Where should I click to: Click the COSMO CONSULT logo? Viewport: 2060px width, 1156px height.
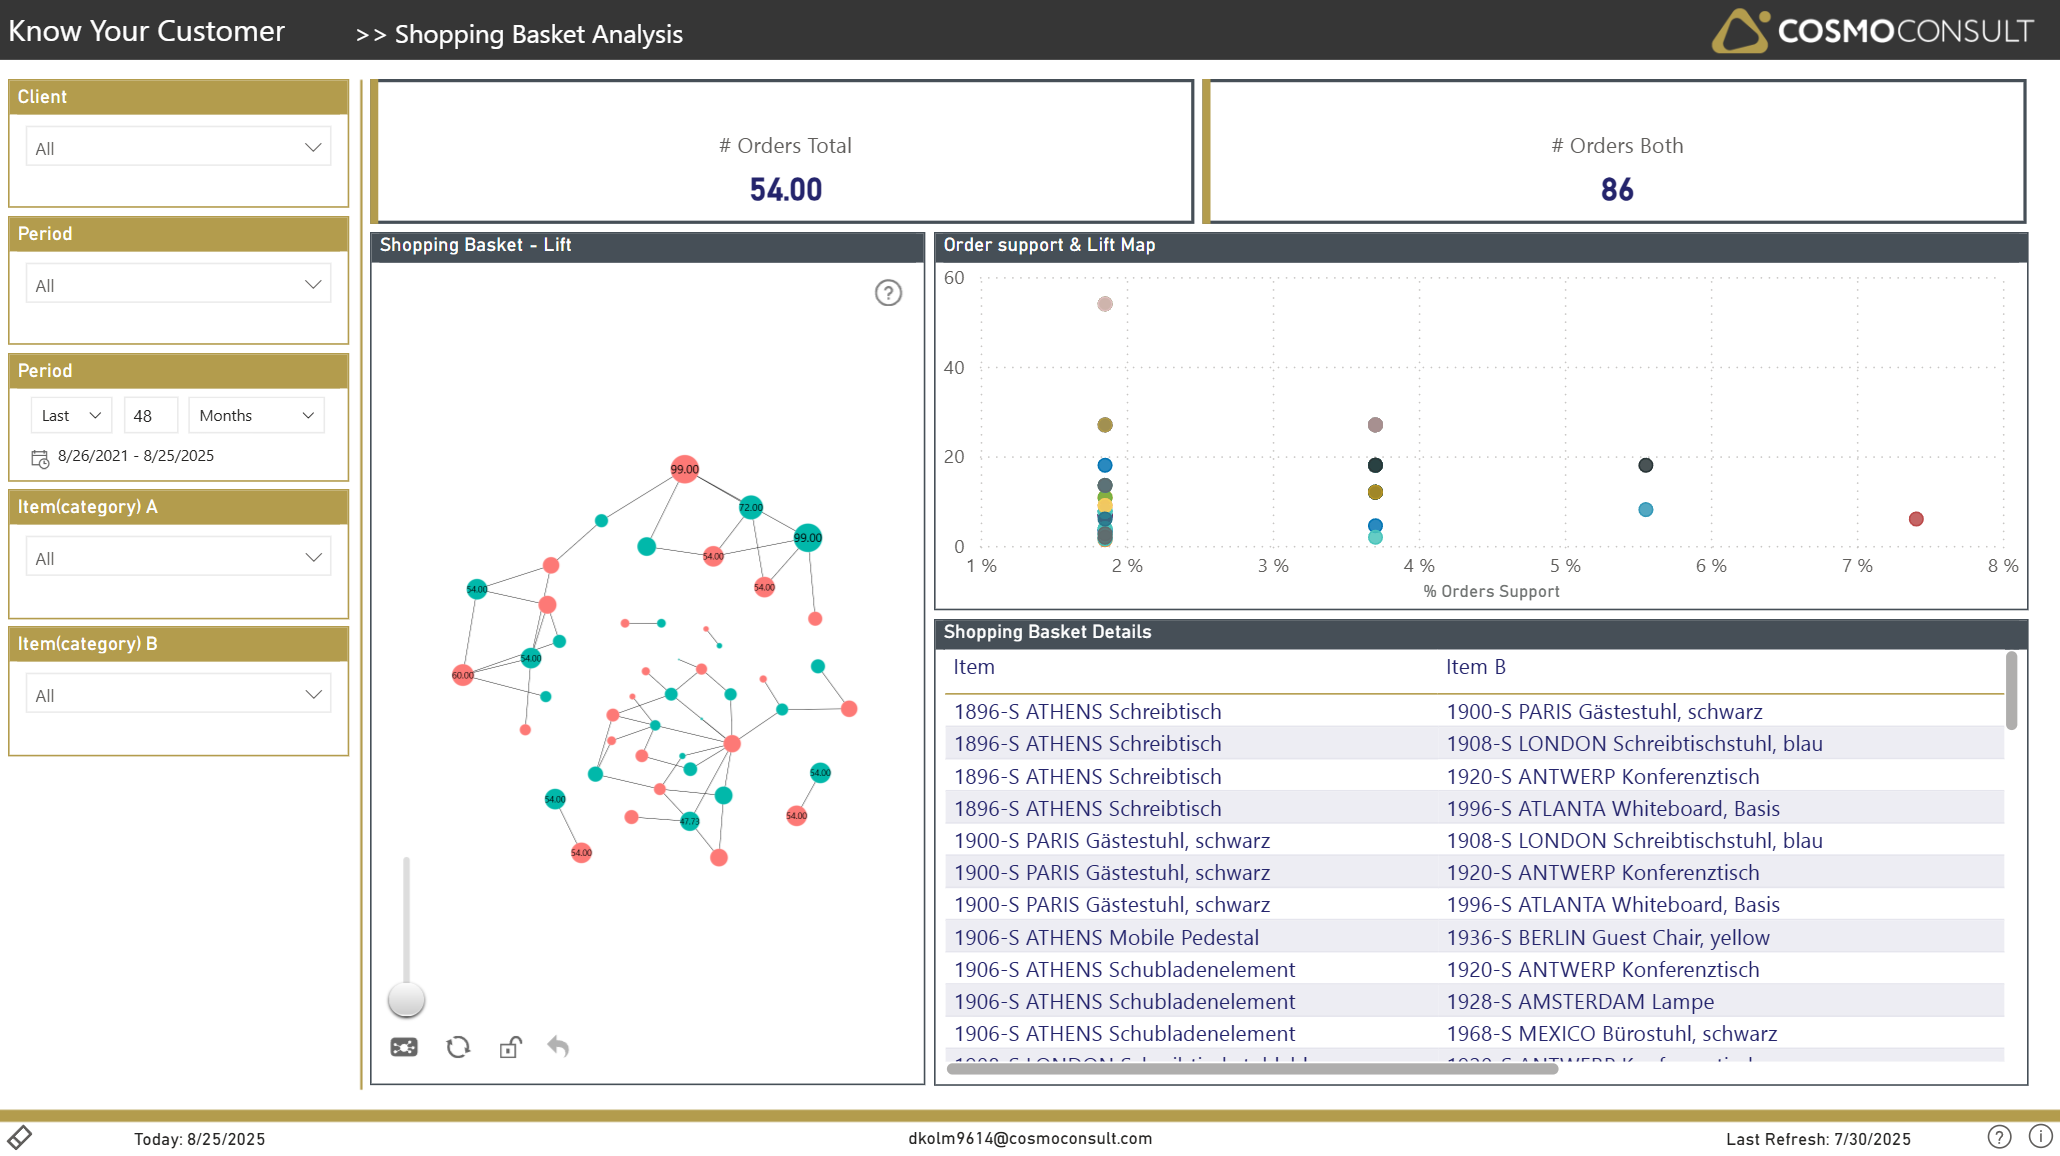pos(1872,31)
